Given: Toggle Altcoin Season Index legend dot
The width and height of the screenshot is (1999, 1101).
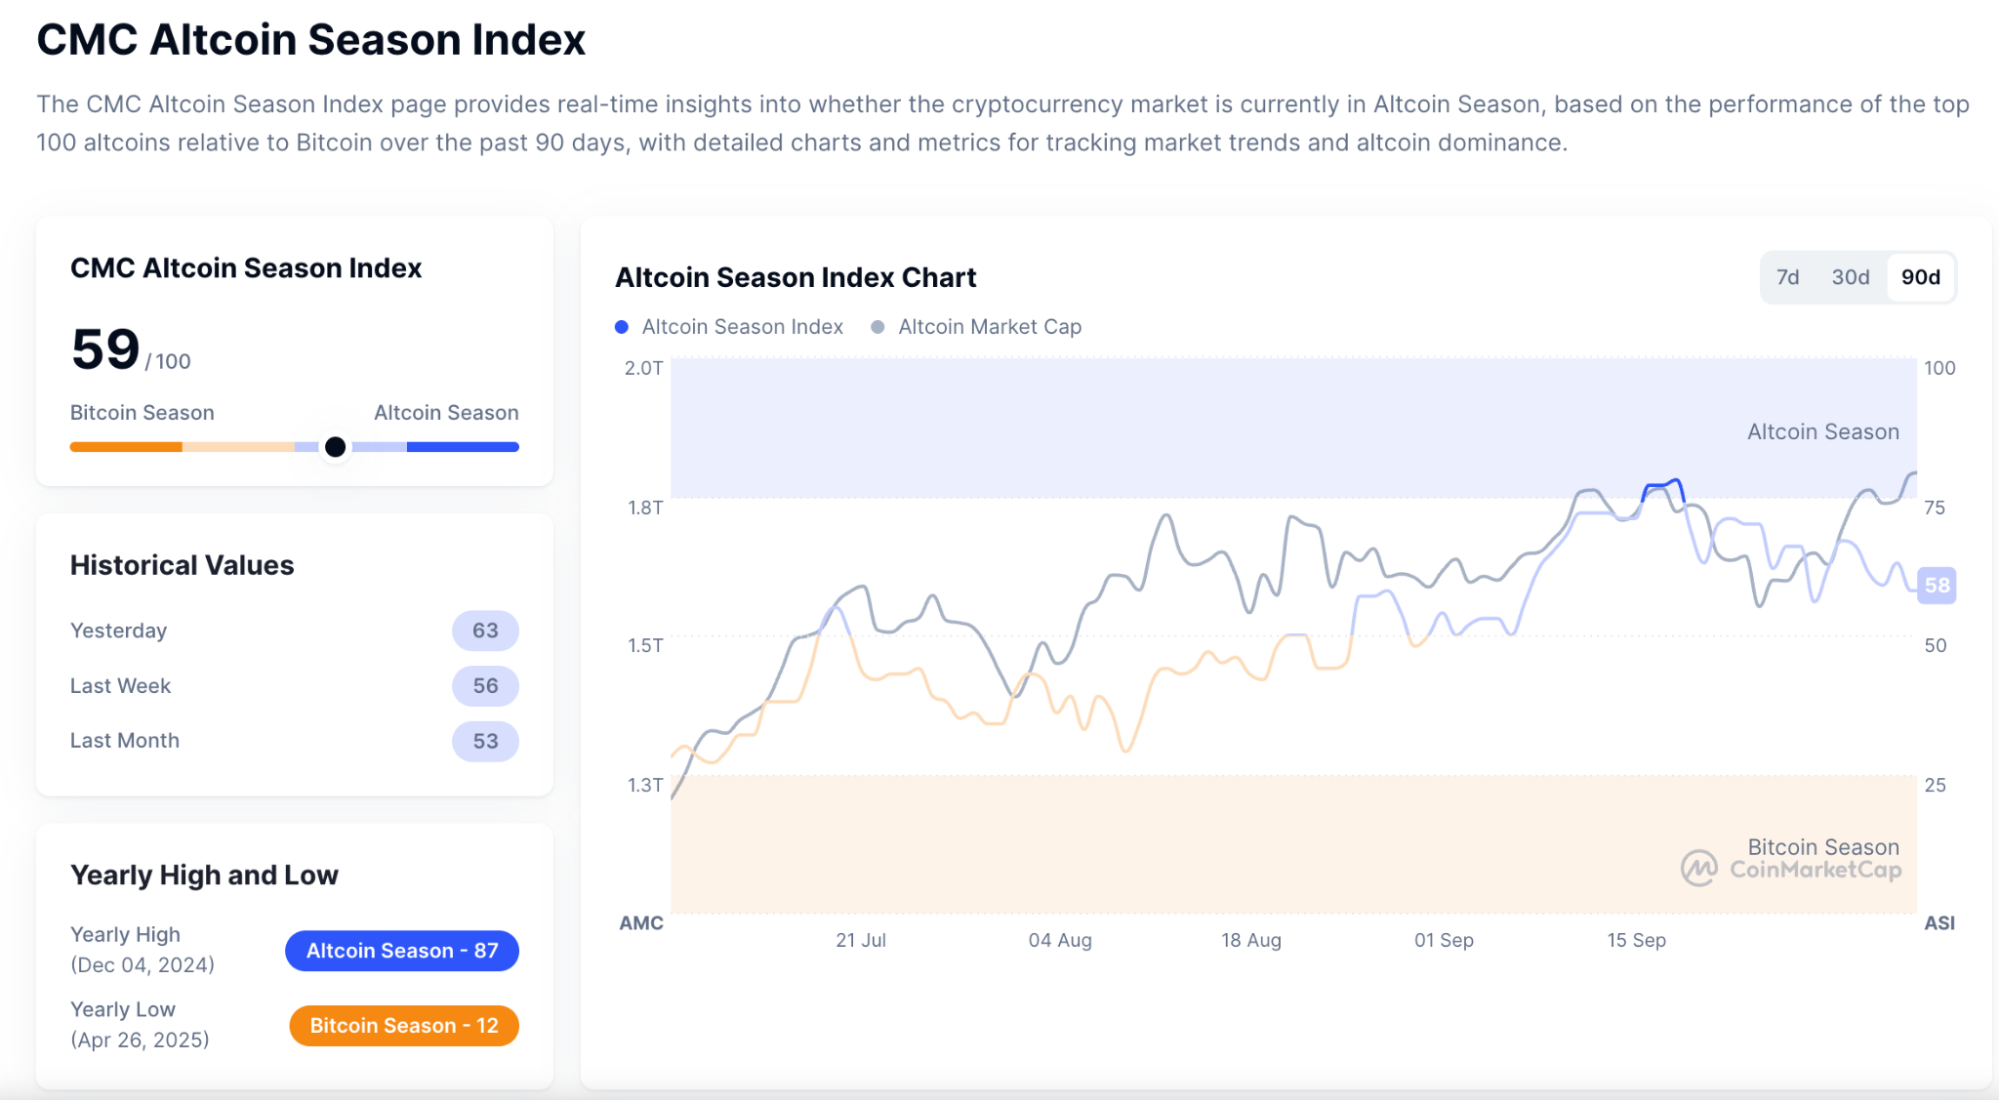Looking at the screenshot, I should (x=622, y=327).
